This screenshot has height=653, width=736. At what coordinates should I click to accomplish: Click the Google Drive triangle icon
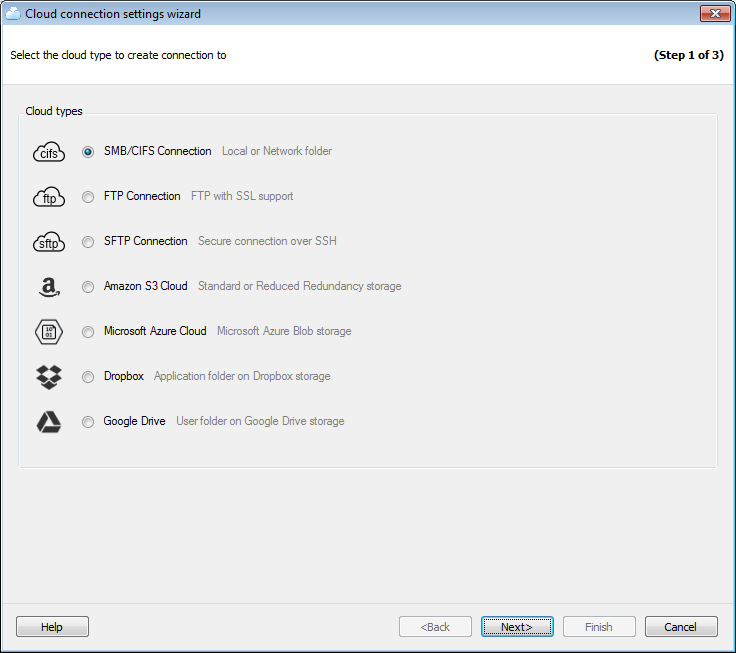(49, 422)
